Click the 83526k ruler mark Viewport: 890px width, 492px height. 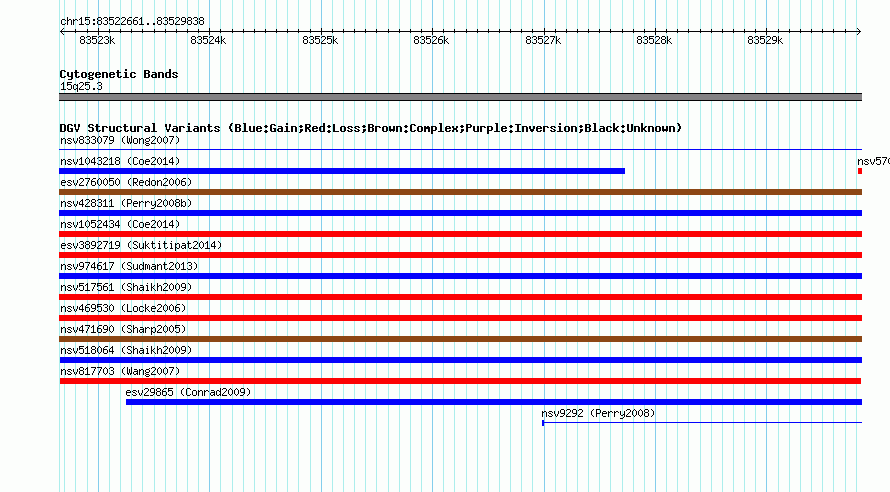coord(431,40)
